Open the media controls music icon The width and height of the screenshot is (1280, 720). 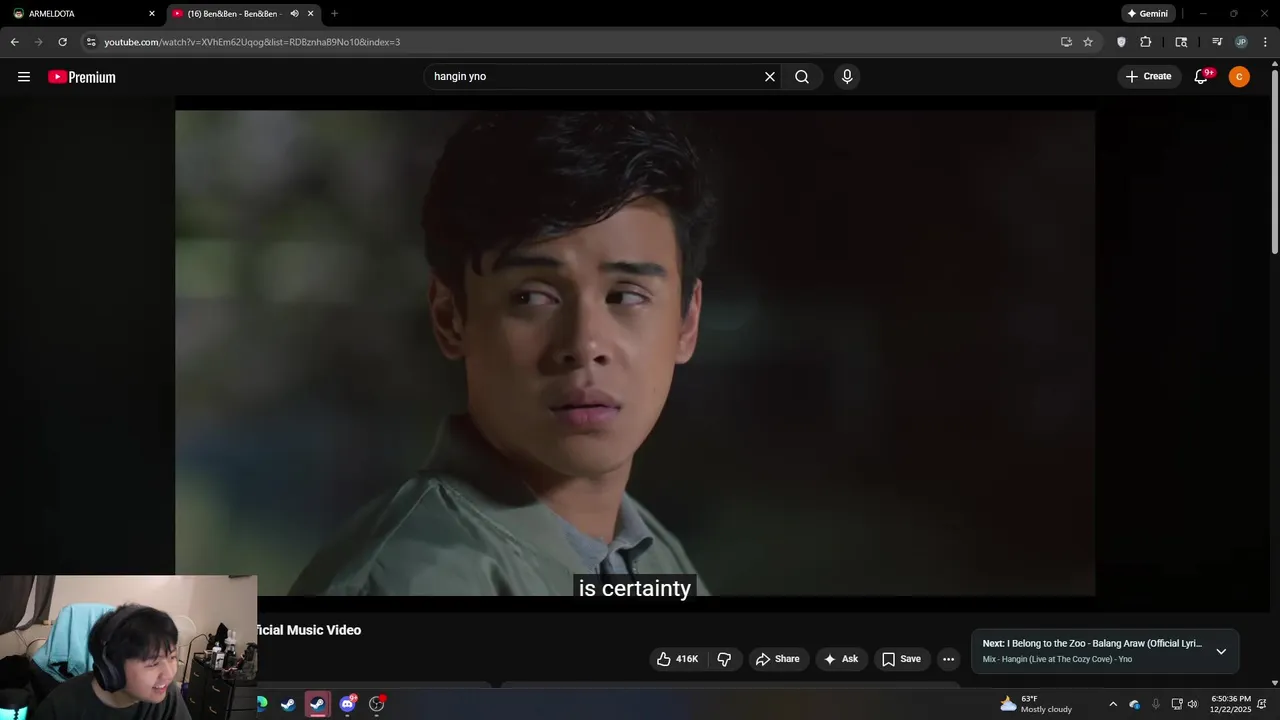(x=1217, y=42)
